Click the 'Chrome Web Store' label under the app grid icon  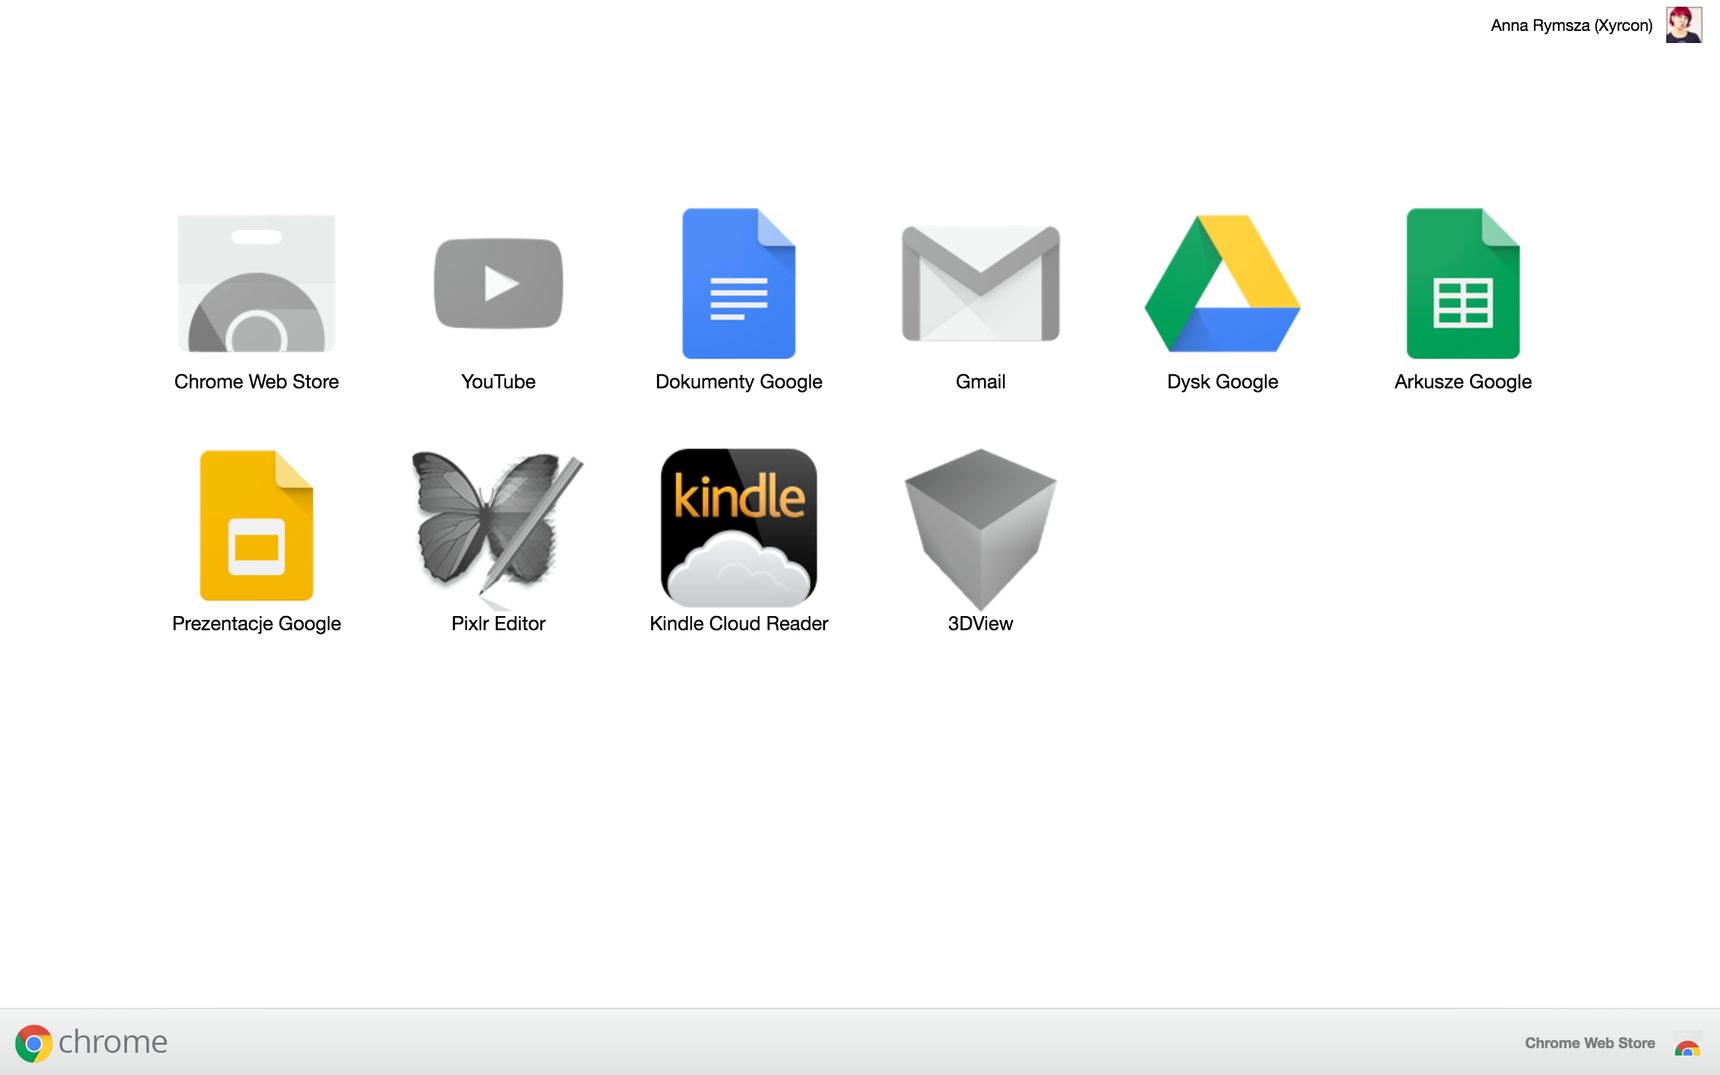256,382
